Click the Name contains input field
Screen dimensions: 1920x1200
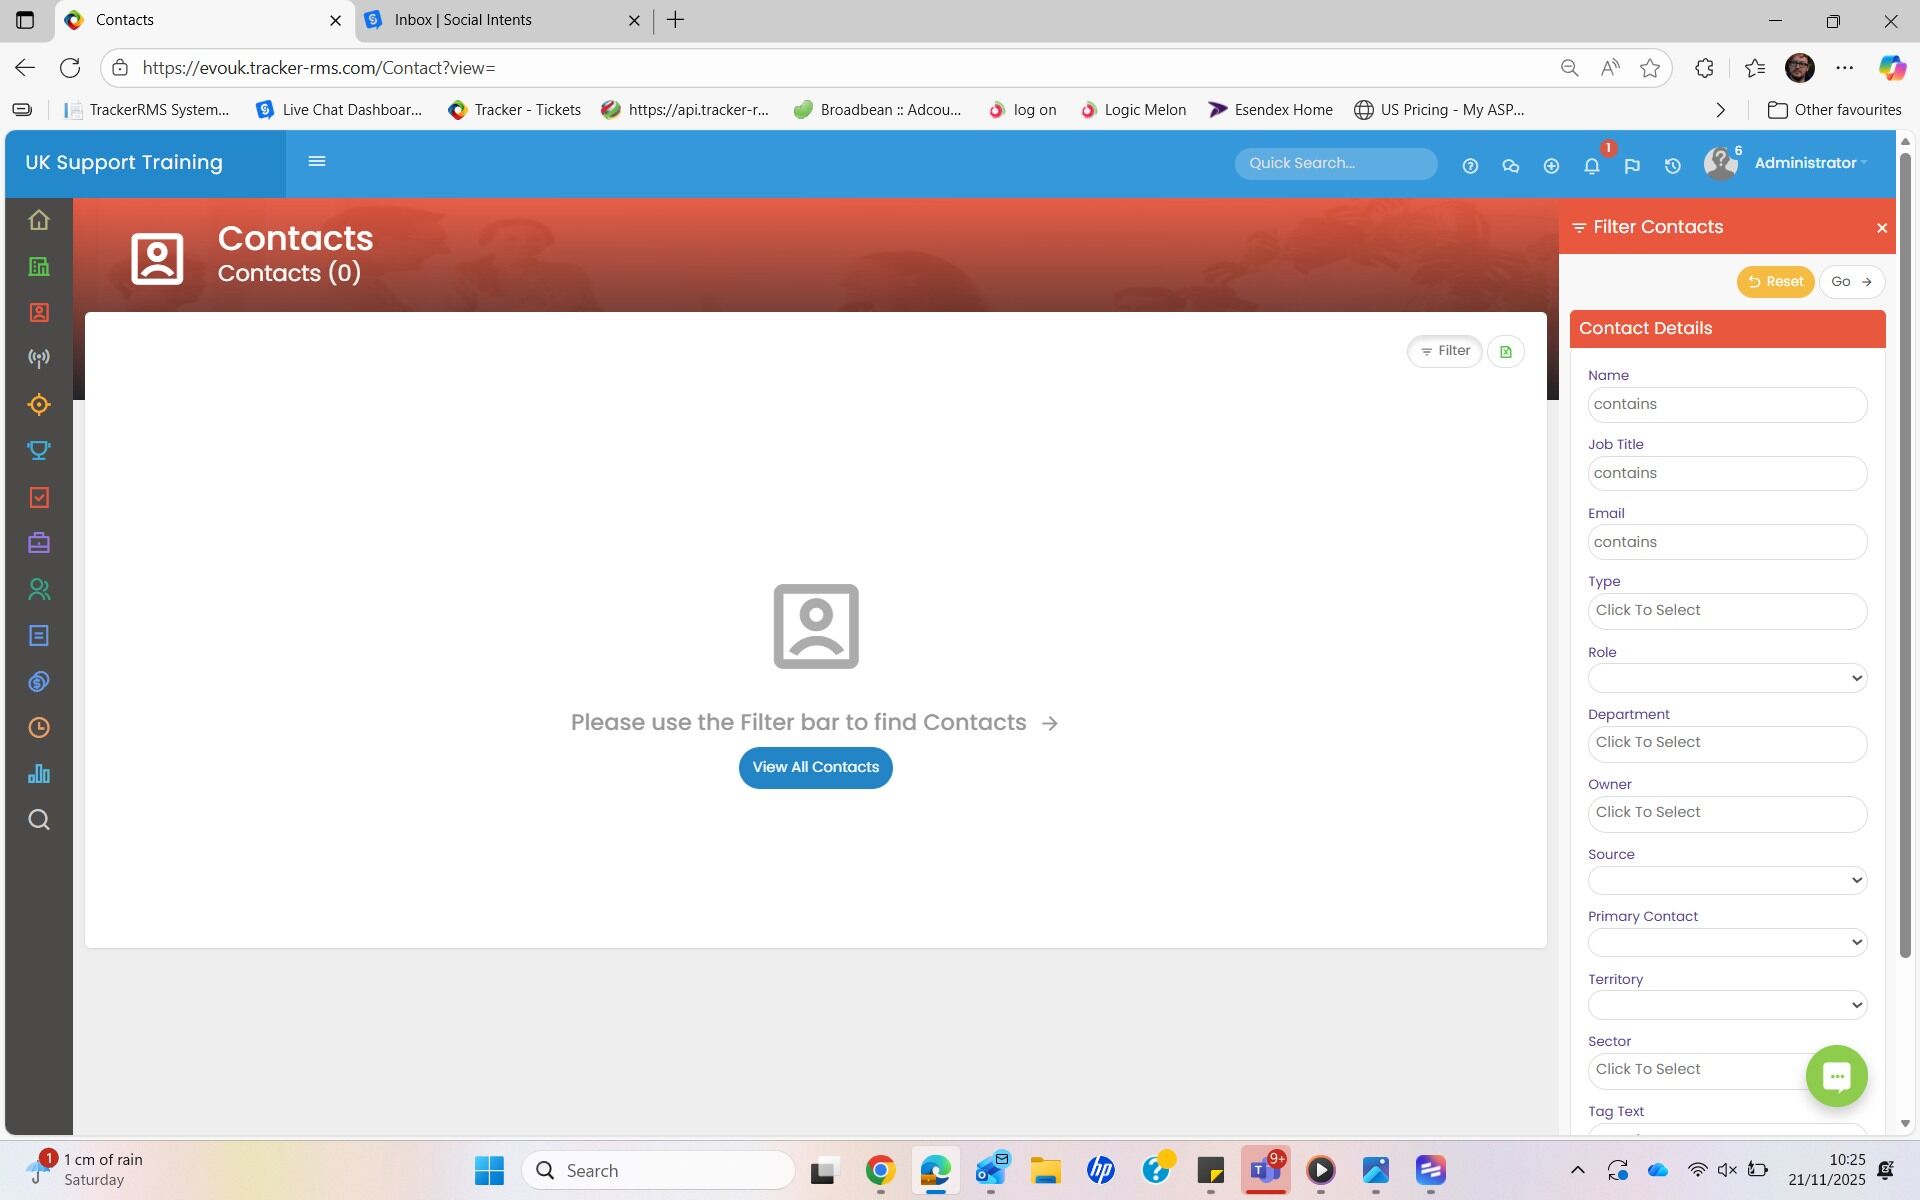click(1726, 404)
